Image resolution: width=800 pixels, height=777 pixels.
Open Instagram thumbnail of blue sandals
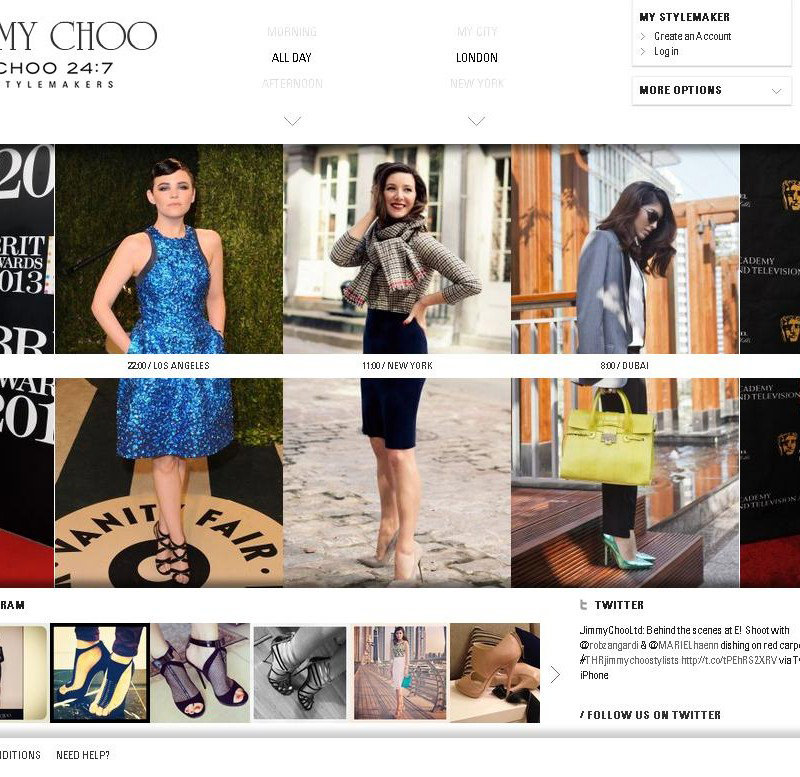(100, 672)
